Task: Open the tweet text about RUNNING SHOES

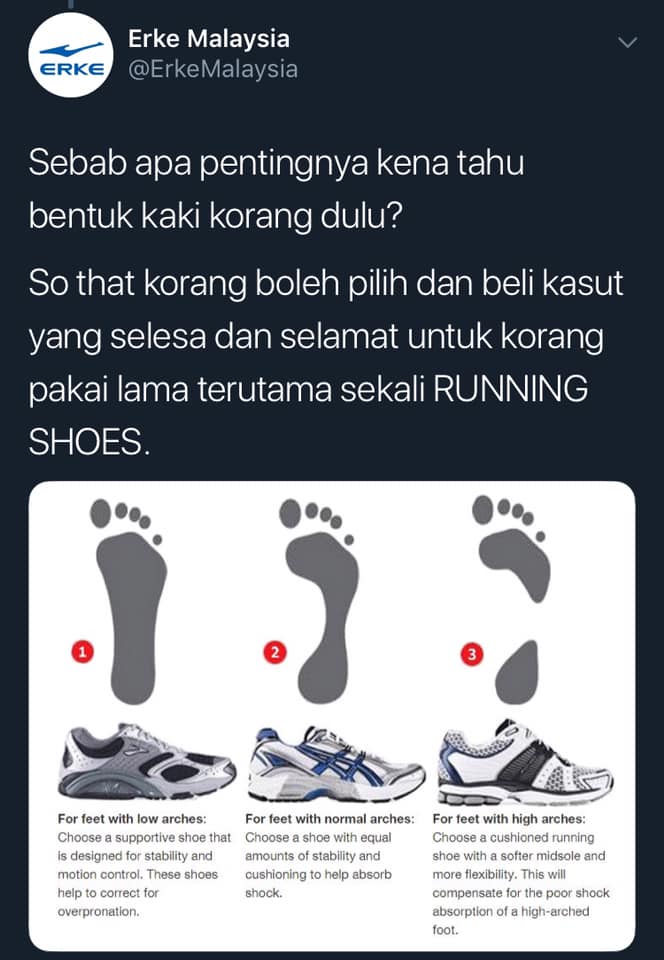Action: [x=326, y=362]
